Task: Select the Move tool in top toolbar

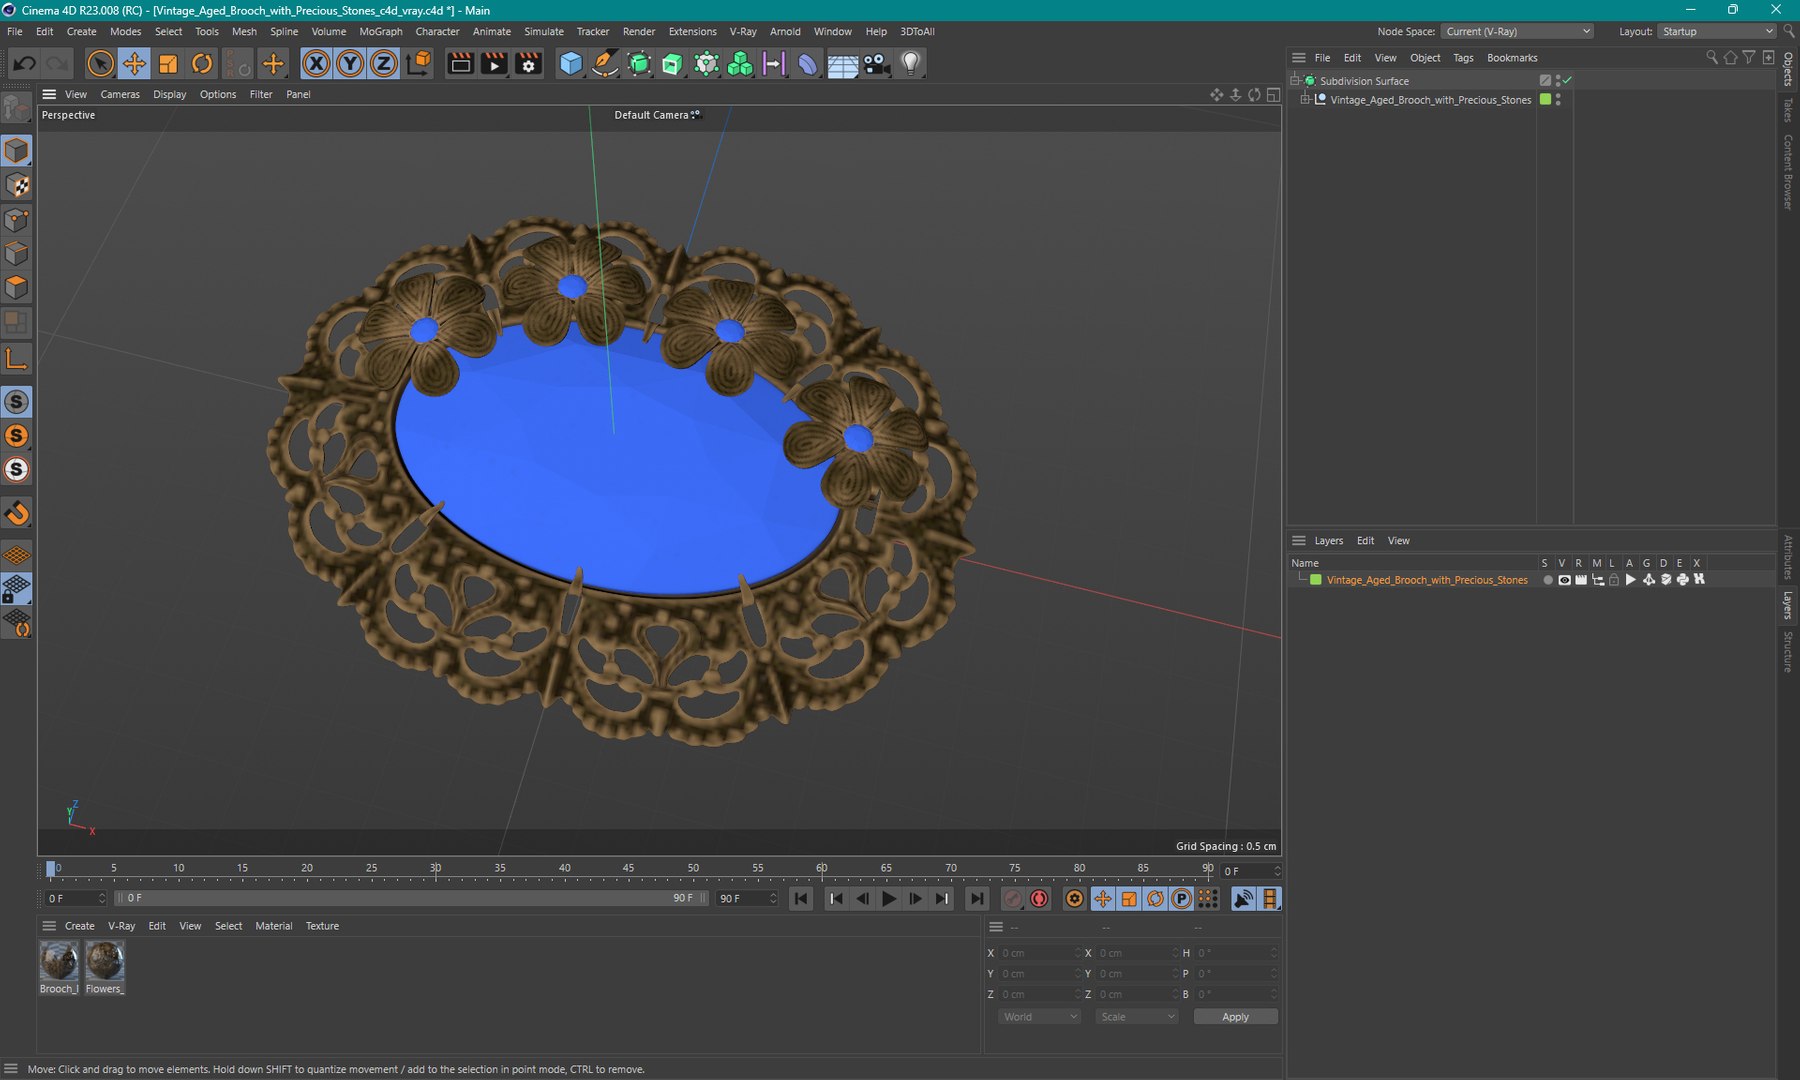Action: pos(134,64)
